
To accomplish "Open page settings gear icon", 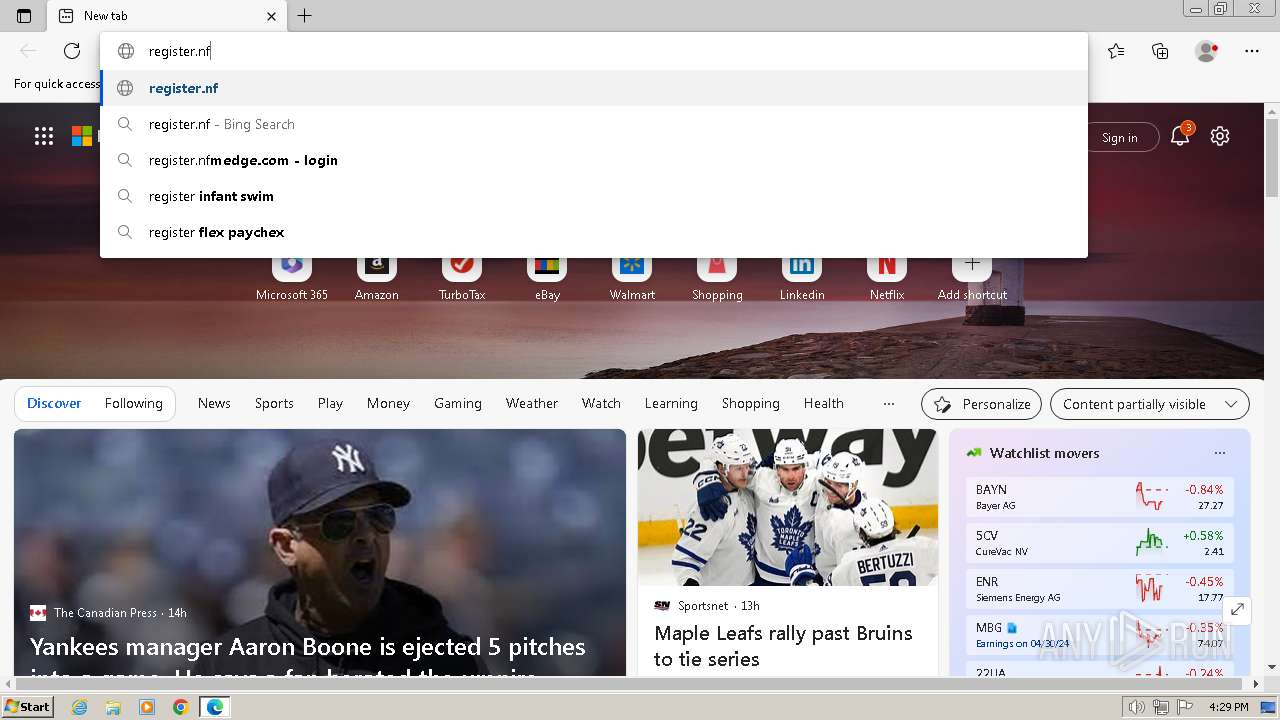I will click(1220, 136).
